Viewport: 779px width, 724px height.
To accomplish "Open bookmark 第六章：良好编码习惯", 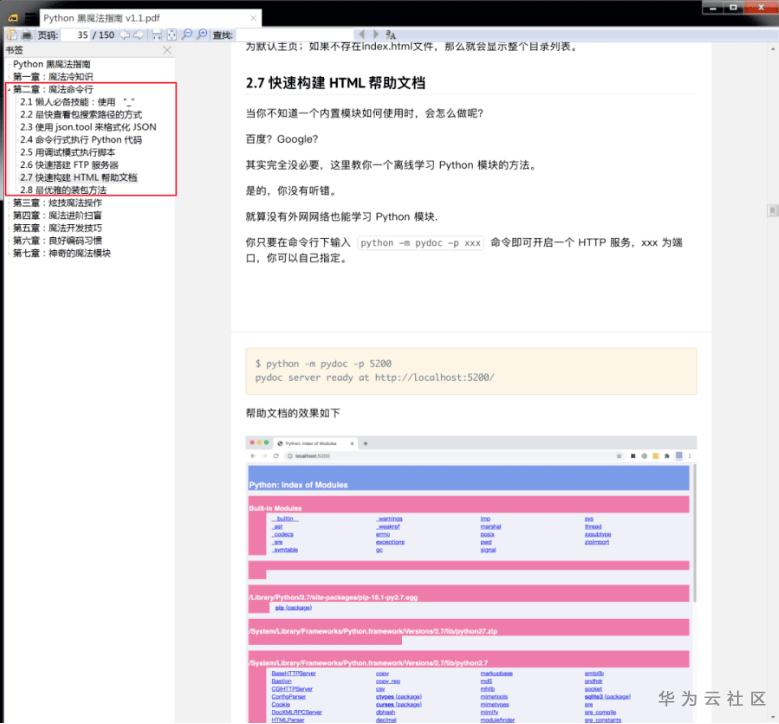I will pos(58,241).
